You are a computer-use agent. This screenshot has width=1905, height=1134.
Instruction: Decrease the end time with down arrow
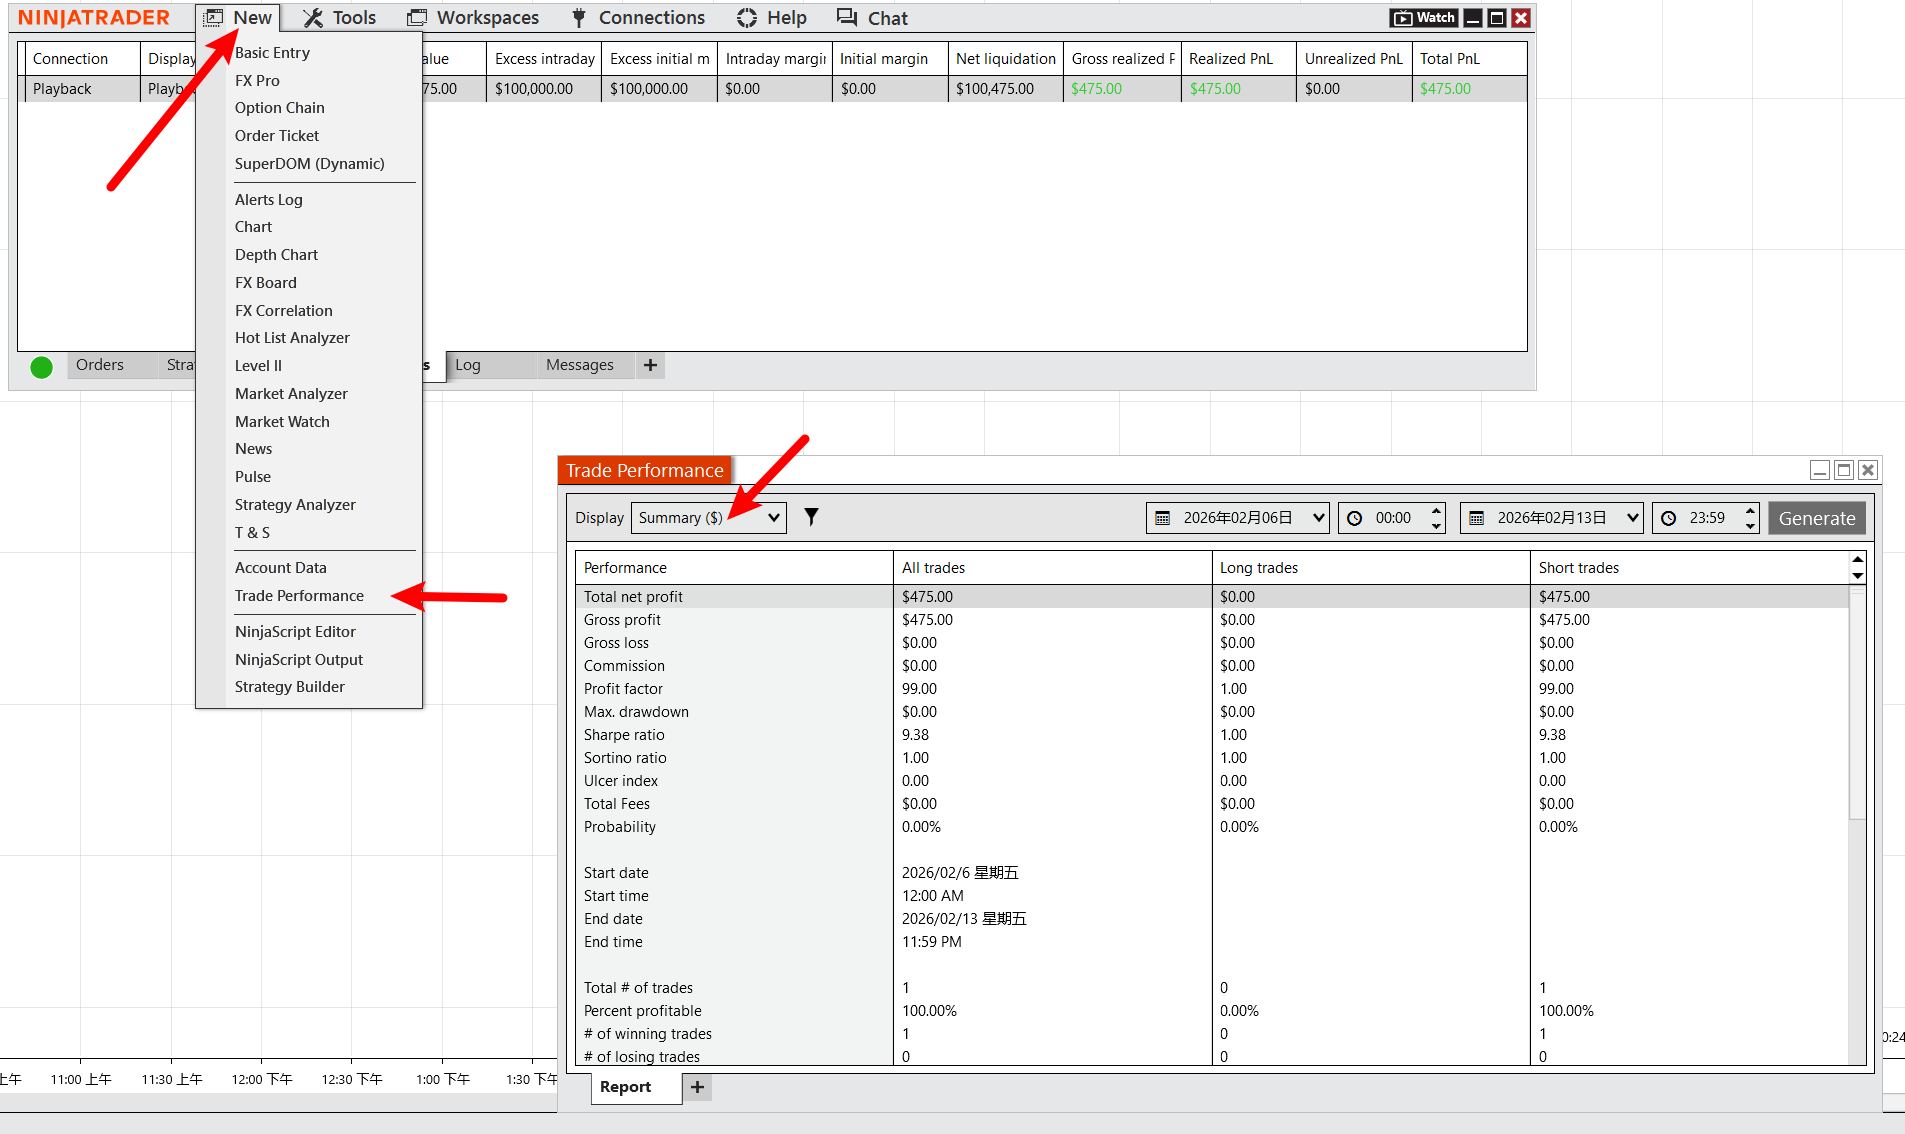[x=1750, y=526]
